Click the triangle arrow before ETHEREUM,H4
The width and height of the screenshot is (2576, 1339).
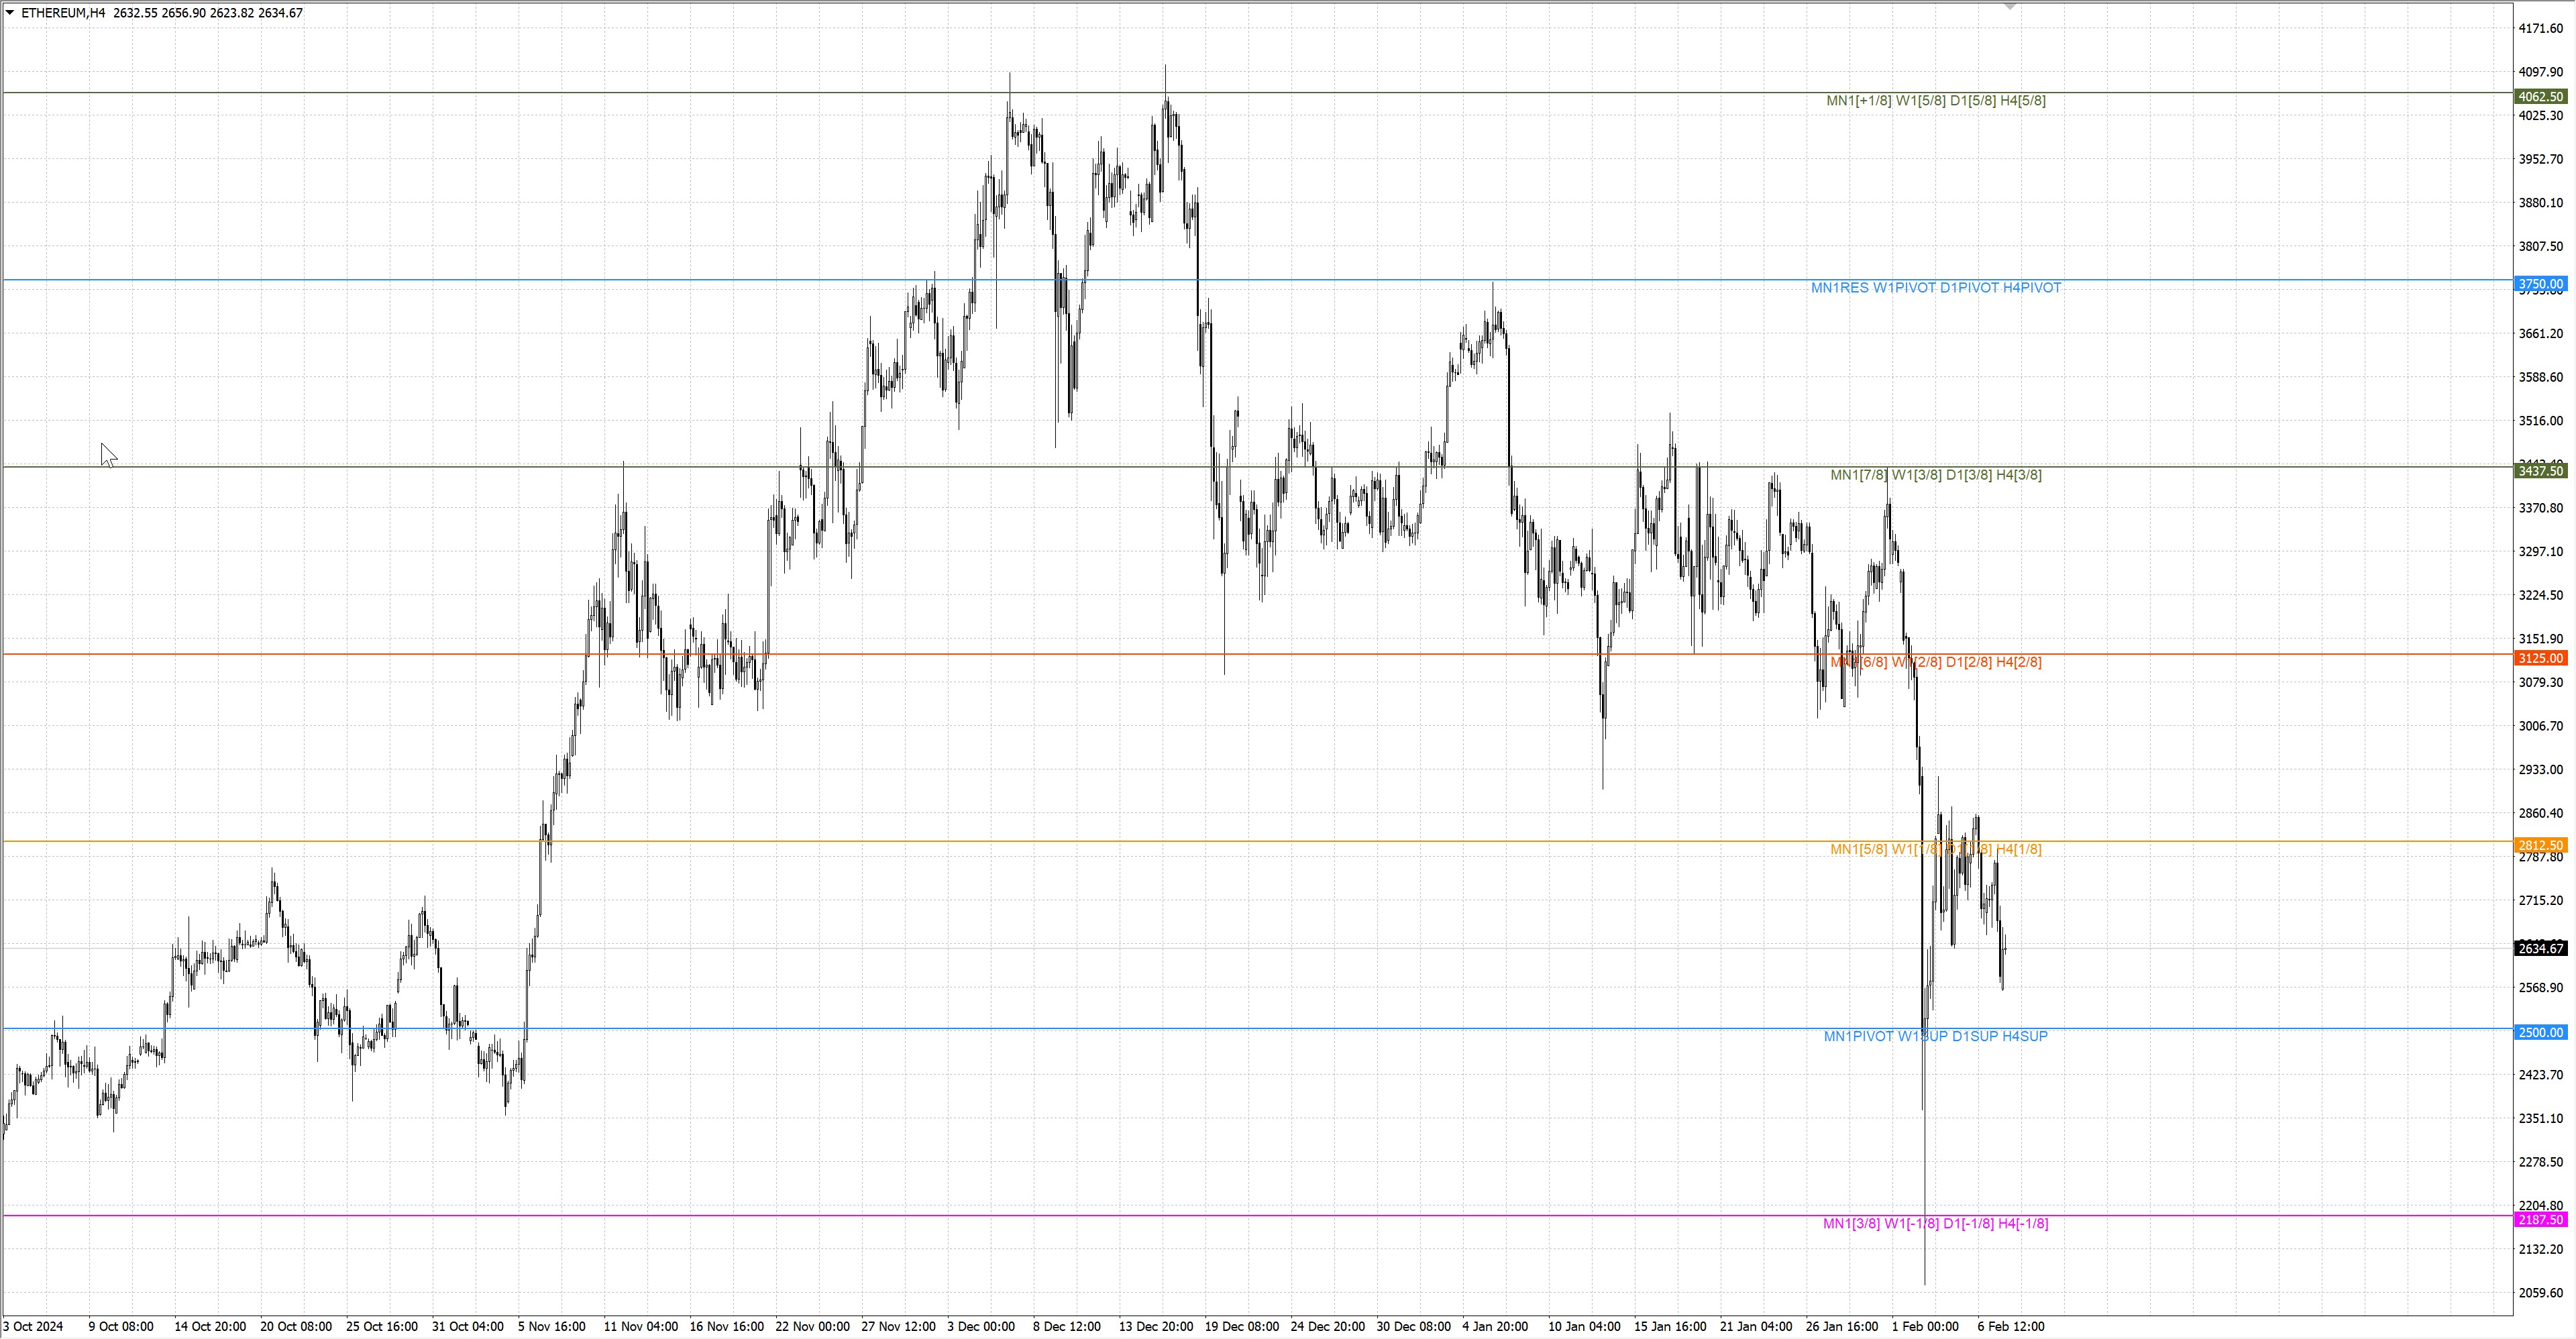click(10, 13)
